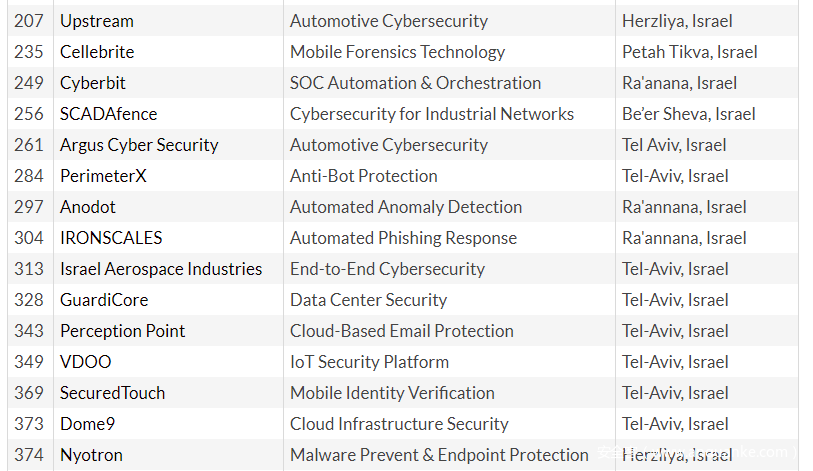Select the IRONSCALES company entry
The height and width of the screenshot is (471, 813).
click(111, 238)
